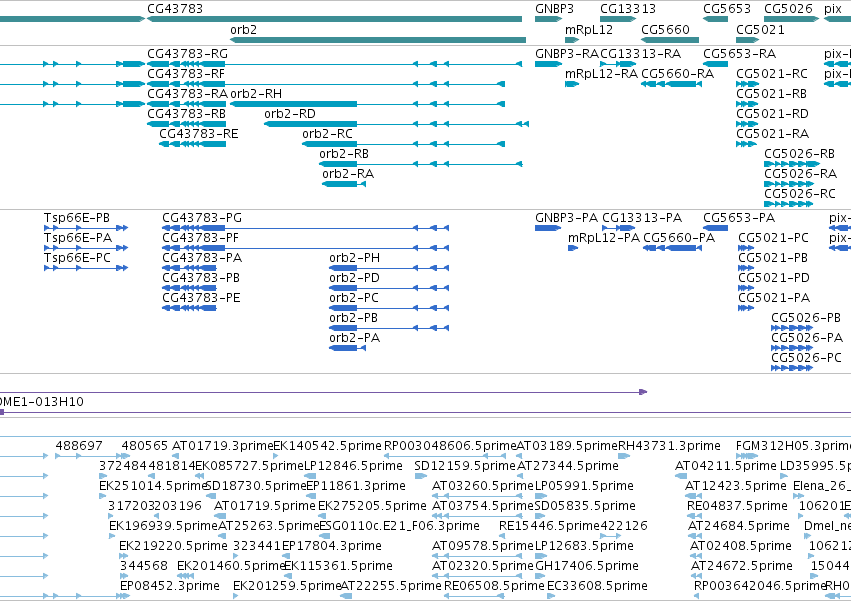The height and width of the screenshot is (601, 851).
Task: Select transcript orb2-RB
Action: click(x=344, y=154)
